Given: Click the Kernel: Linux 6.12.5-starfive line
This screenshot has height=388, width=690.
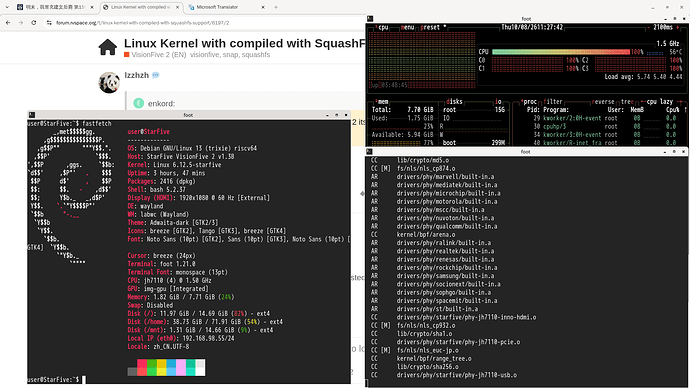Looking at the screenshot, I should tap(174, 165).
